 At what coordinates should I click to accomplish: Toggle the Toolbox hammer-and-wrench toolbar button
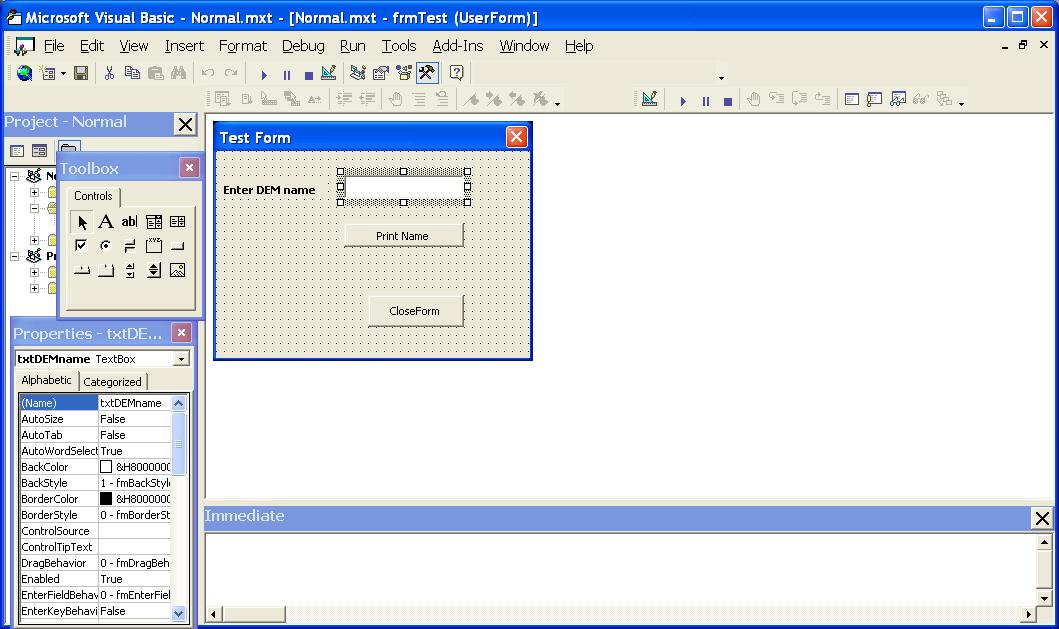click(x=427, y=73)
